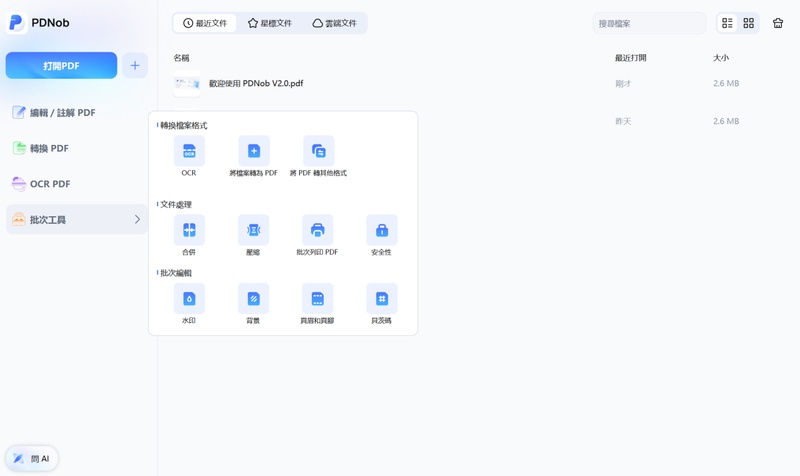800x476 pixels.
Task: Select the 水印 watermark tool
Action: 189,298
